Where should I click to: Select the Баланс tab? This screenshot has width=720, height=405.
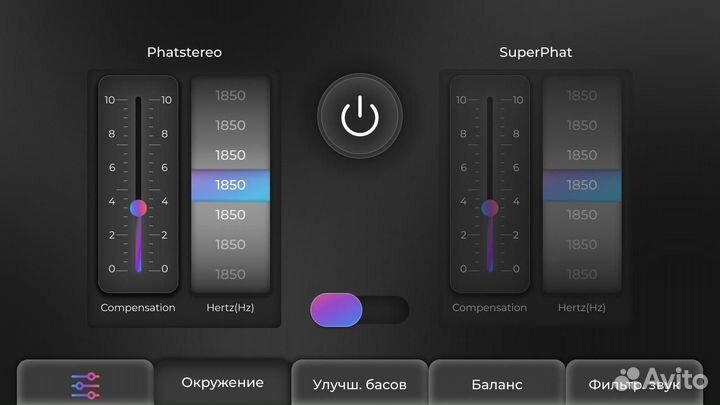click(497, 384)
